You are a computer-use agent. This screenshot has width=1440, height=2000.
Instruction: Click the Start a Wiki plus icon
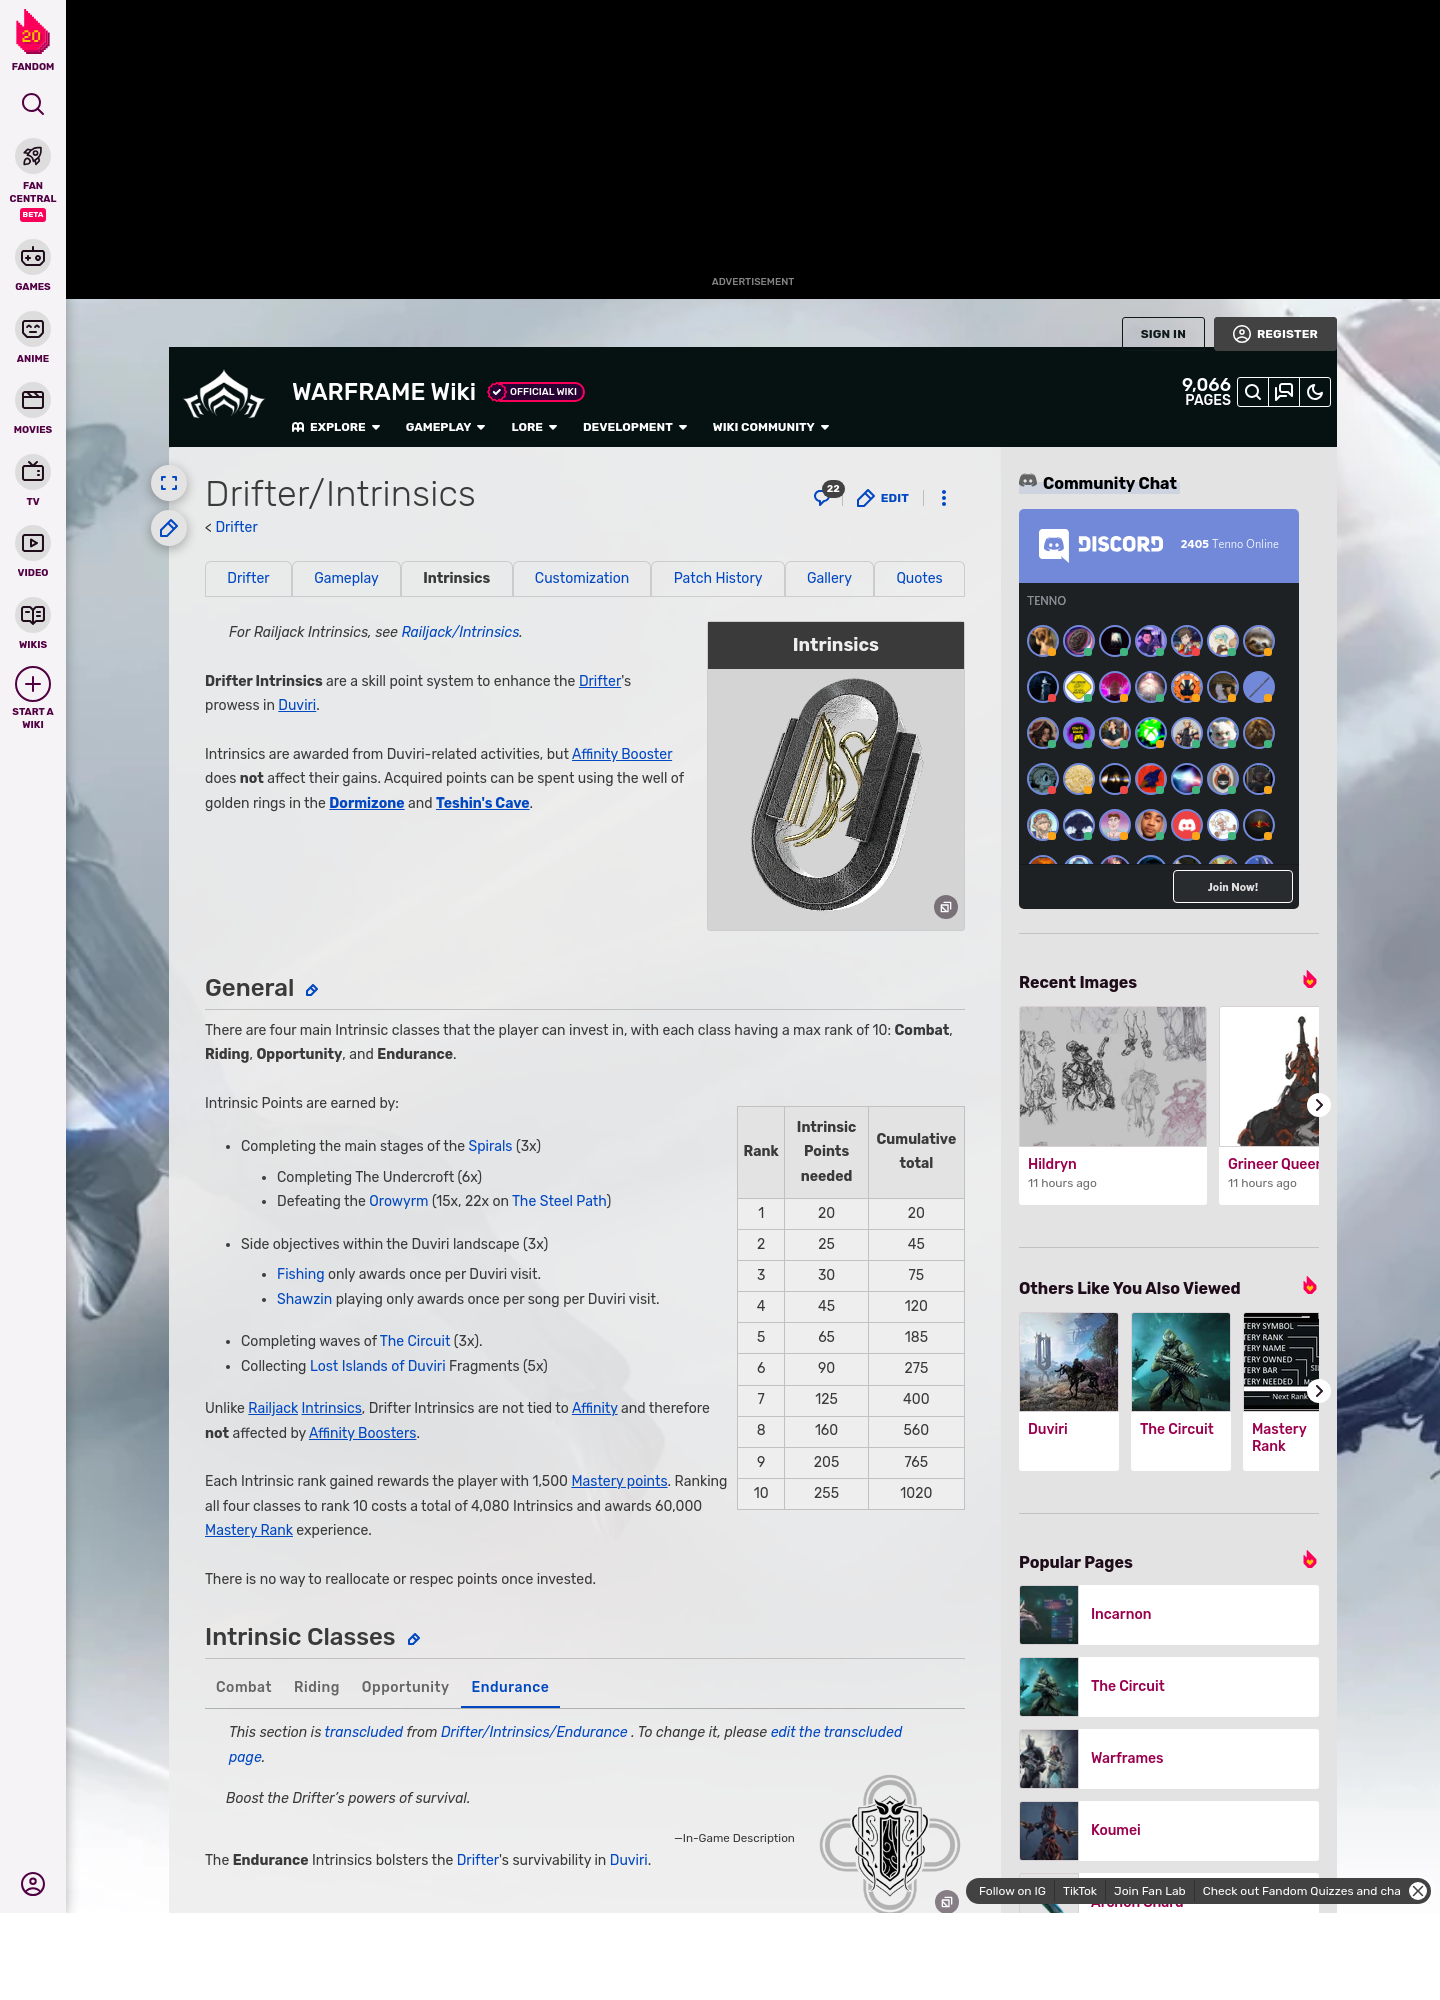tap(33, 684)
